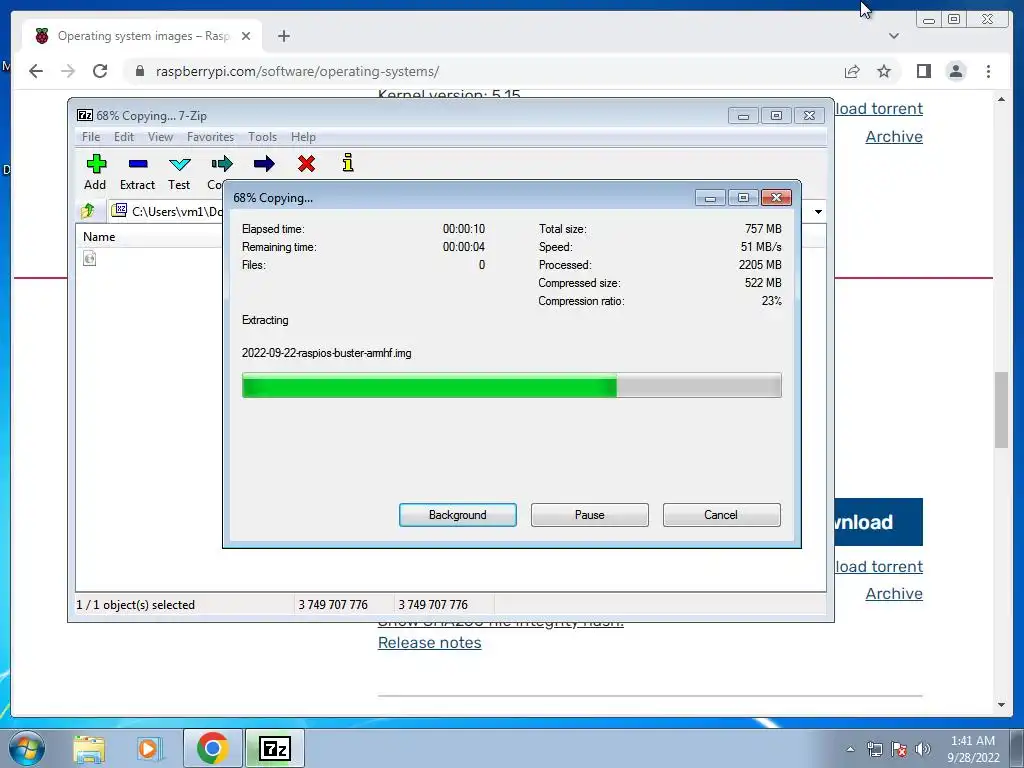
Task: Click the Chrome address bar URL
Action: point(297,71)
